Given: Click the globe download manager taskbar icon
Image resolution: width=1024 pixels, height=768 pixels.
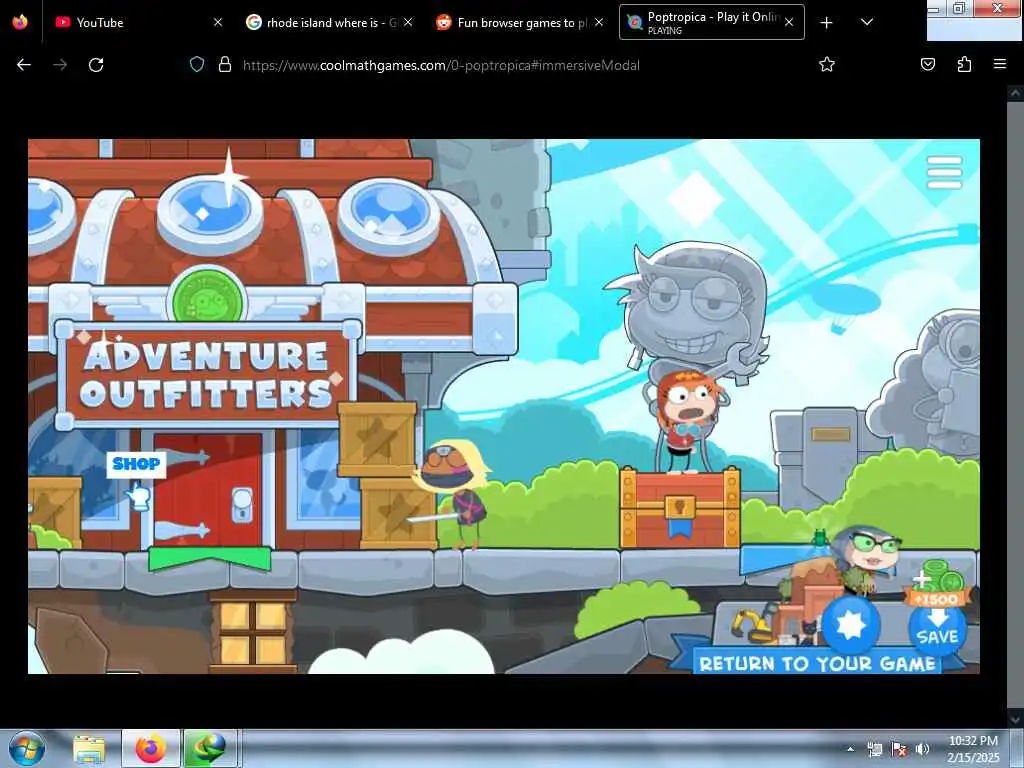Looking at the screenshot, I should (x=210, y=749).
